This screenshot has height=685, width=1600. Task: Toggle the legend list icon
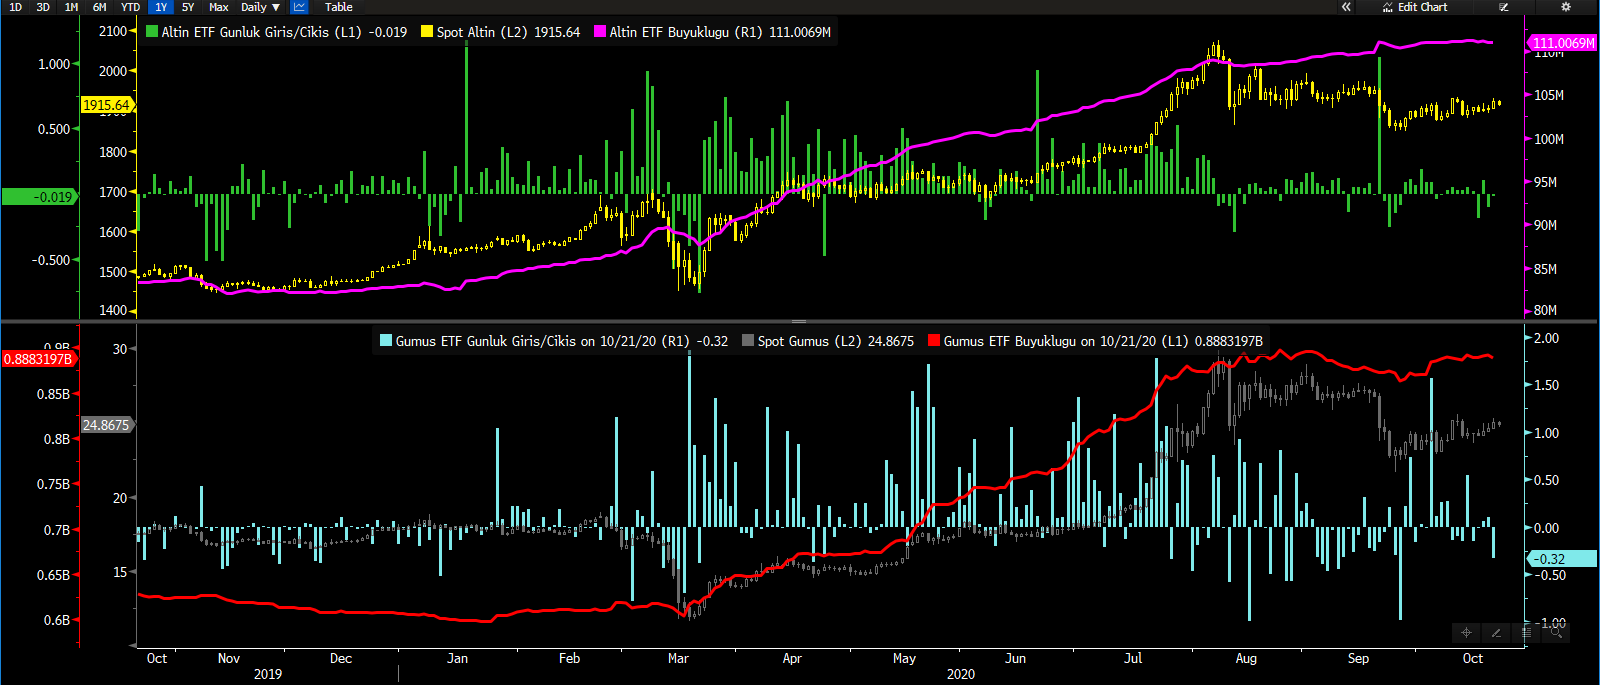tap(1526, 632)
